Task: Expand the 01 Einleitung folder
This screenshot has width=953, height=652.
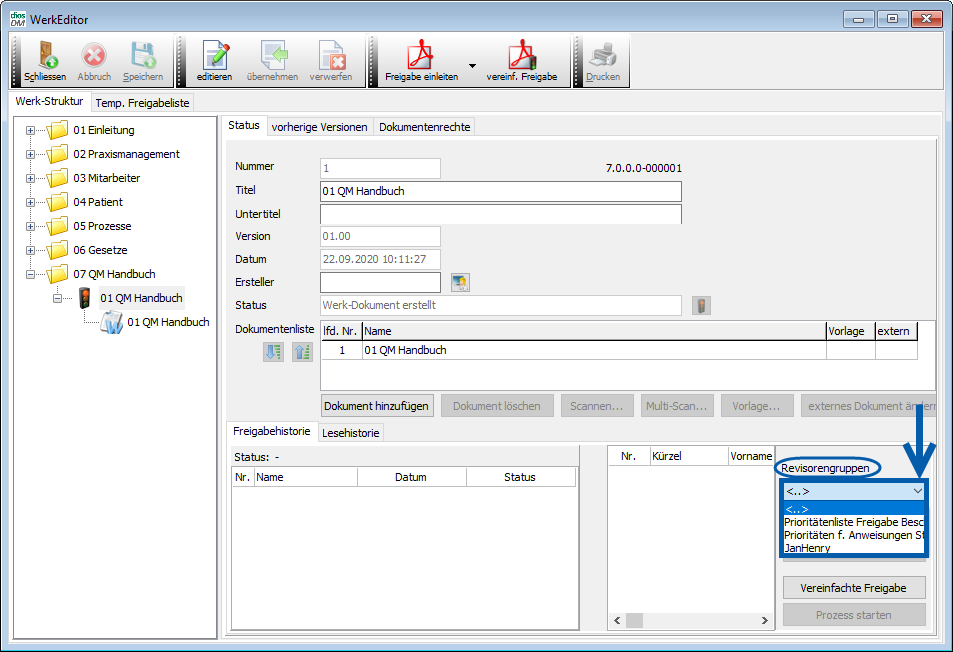Action: click(x=31, y=130)
